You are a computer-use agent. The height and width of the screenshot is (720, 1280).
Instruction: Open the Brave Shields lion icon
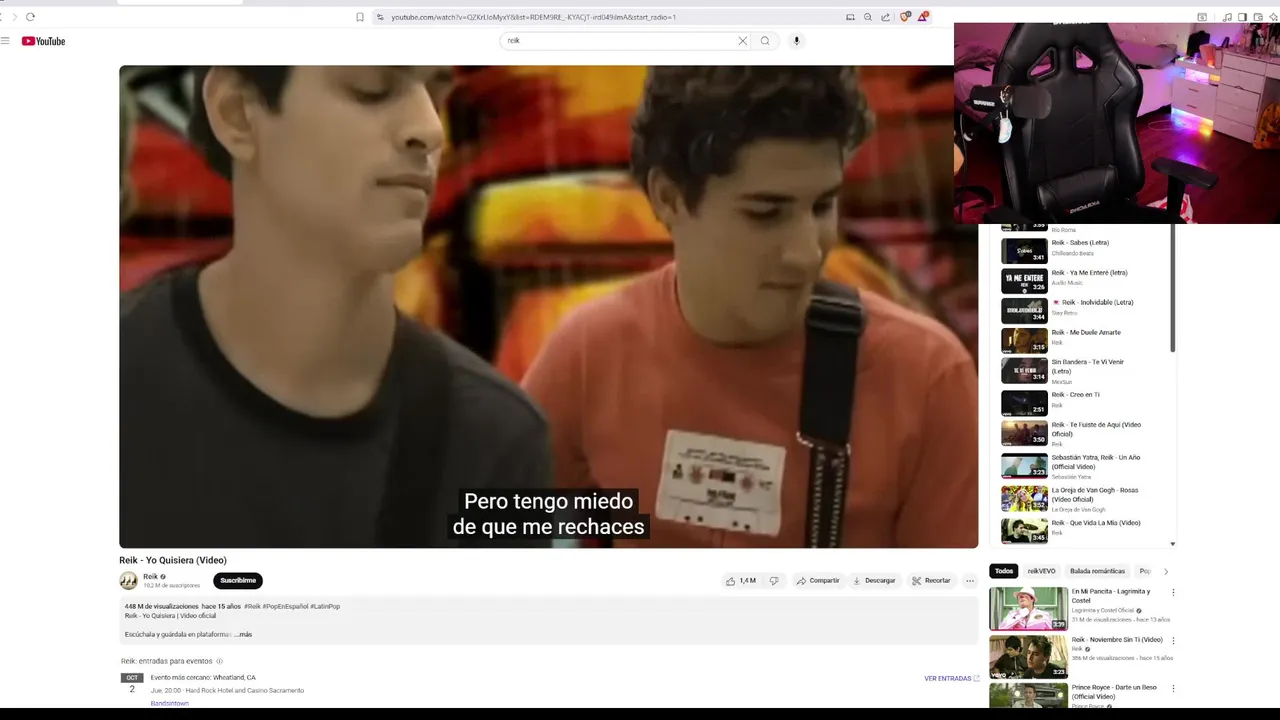905,17
